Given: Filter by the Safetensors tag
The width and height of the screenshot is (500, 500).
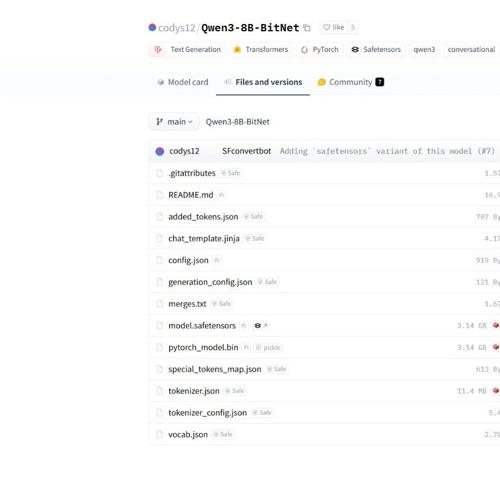Looking at the screenshot, I should [376, 50].
